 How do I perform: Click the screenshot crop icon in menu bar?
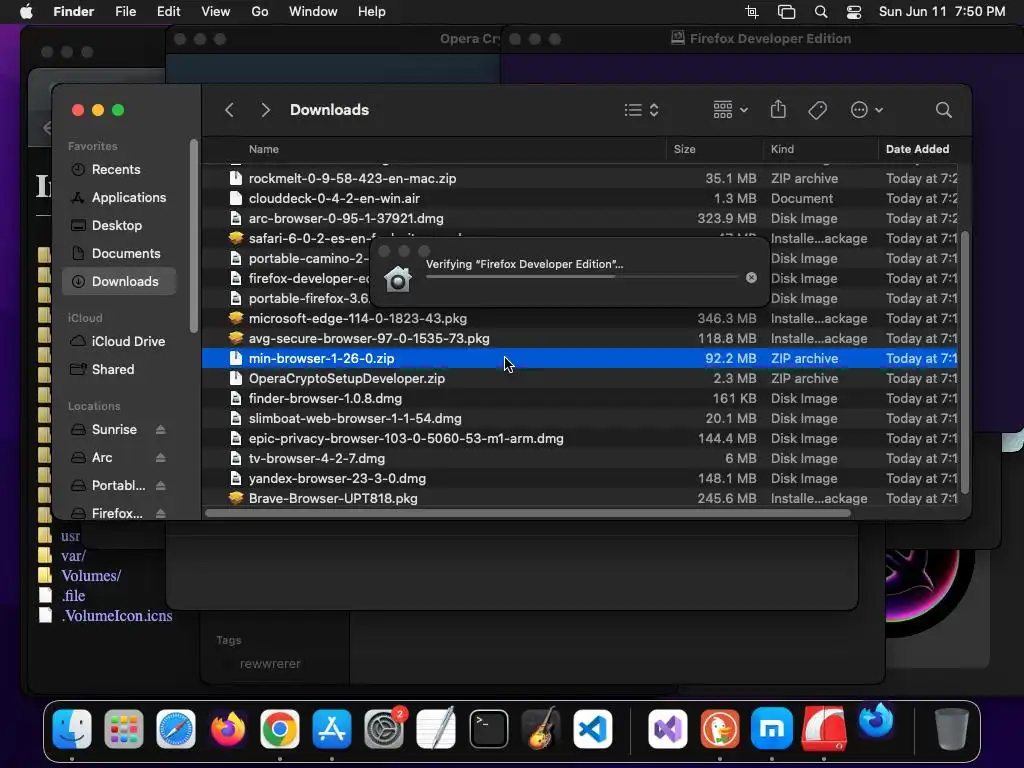(x=752, y=12)
